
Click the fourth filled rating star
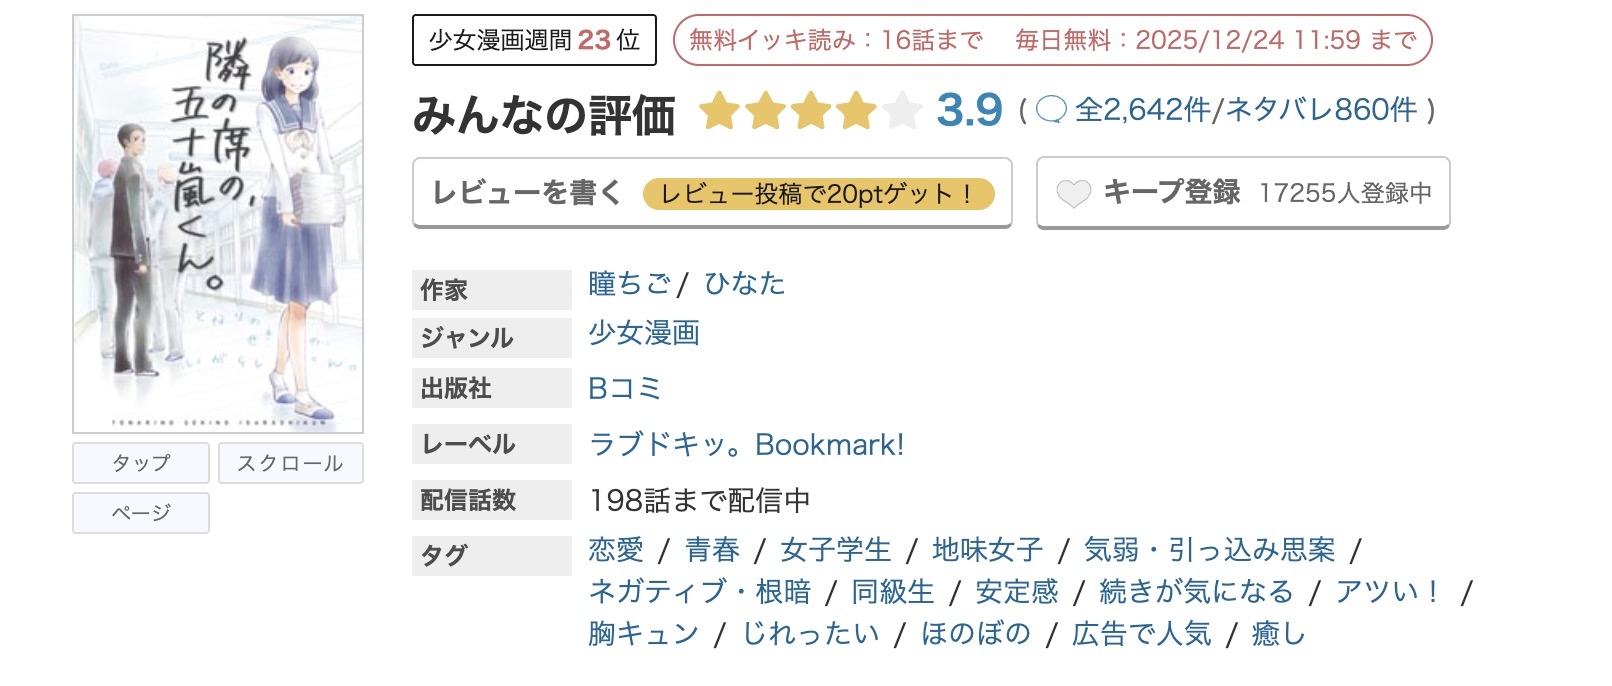point(855,111)
